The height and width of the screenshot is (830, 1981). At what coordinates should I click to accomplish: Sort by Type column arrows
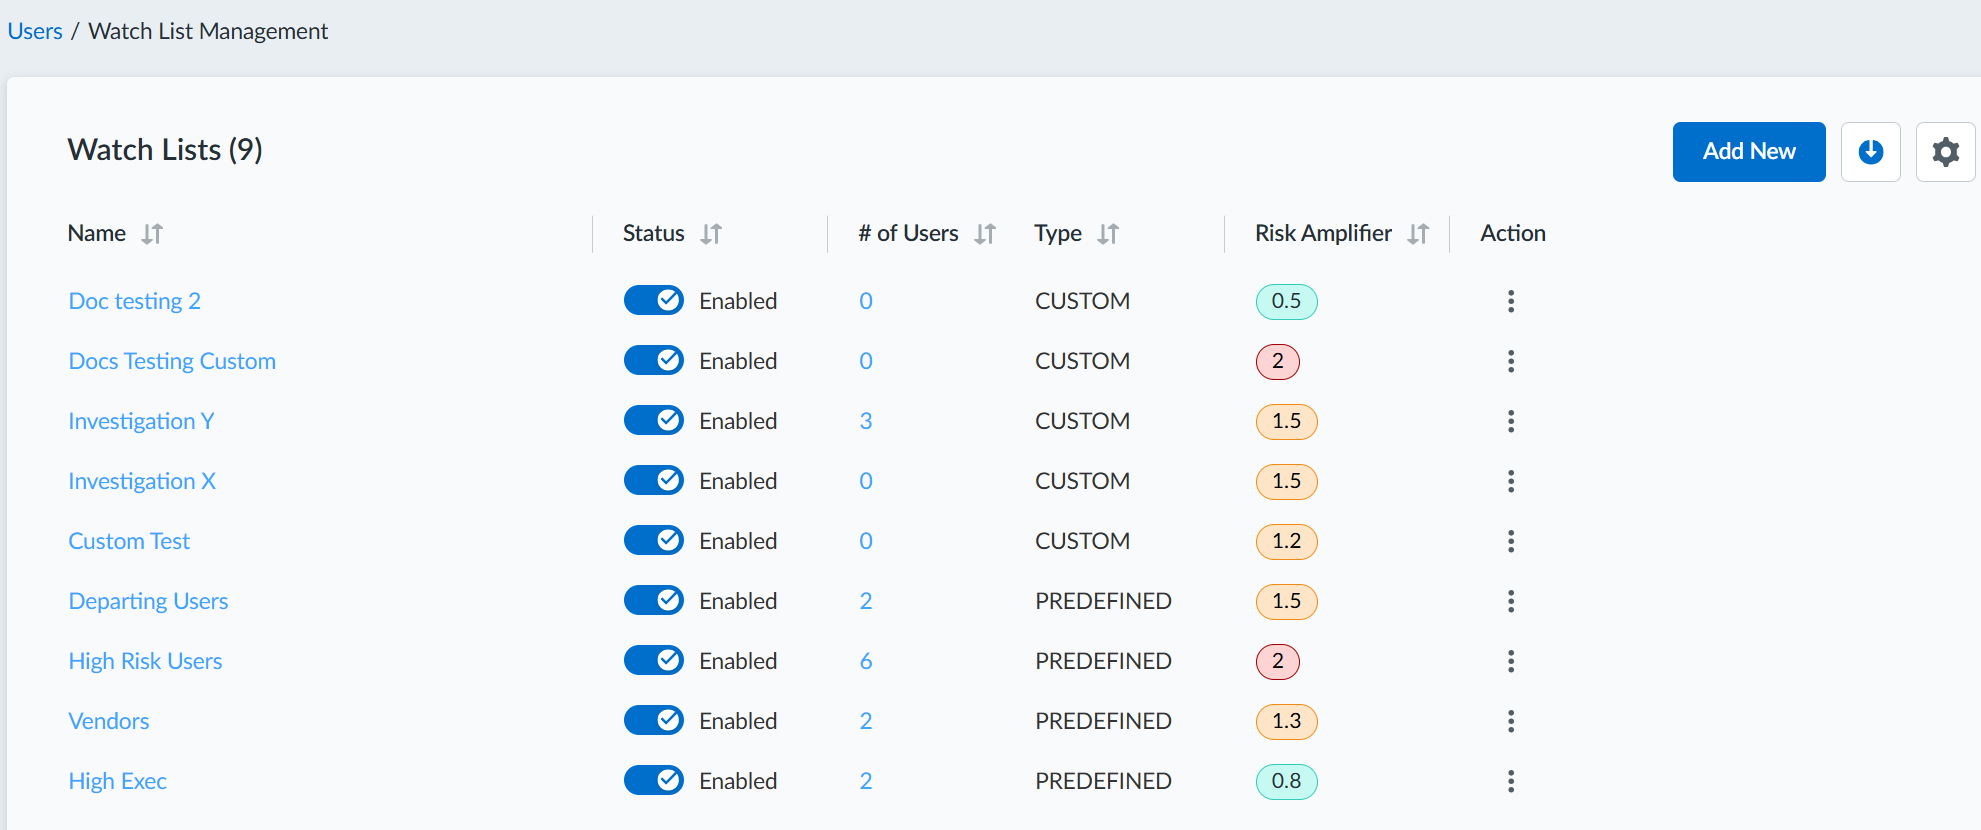(x=1108, y=234)
